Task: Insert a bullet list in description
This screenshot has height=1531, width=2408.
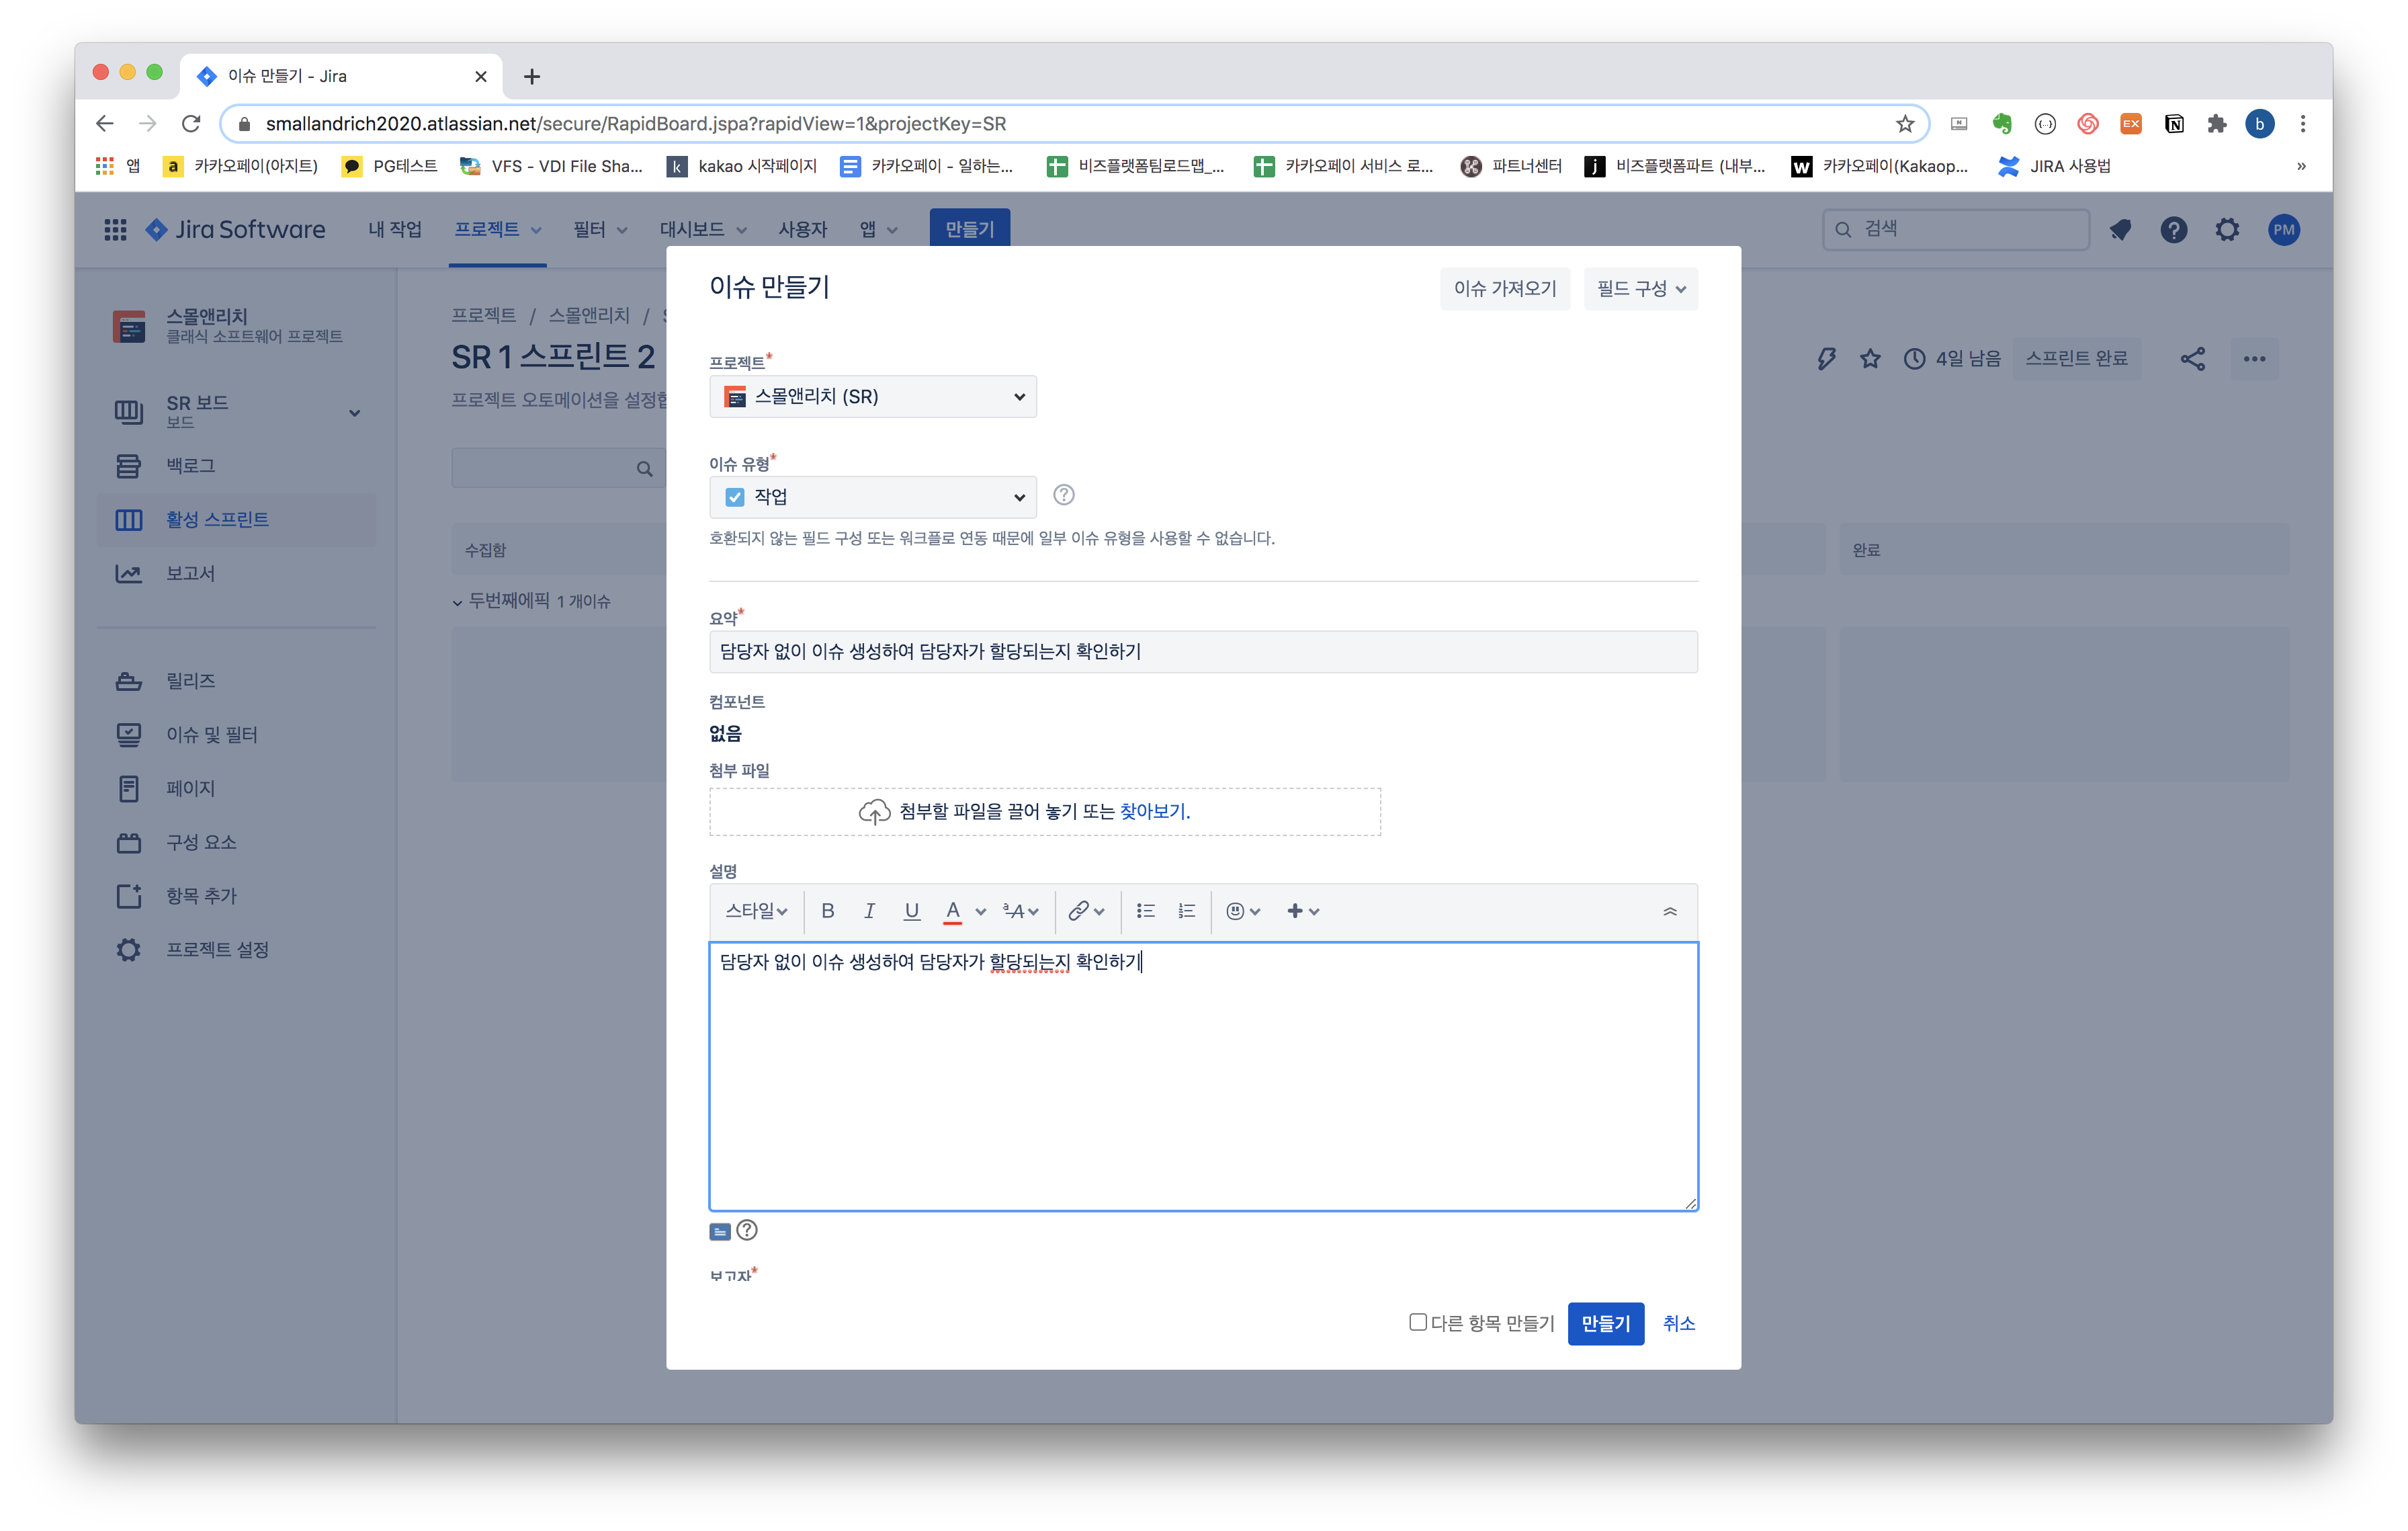Action: (x=1145, y=911)
